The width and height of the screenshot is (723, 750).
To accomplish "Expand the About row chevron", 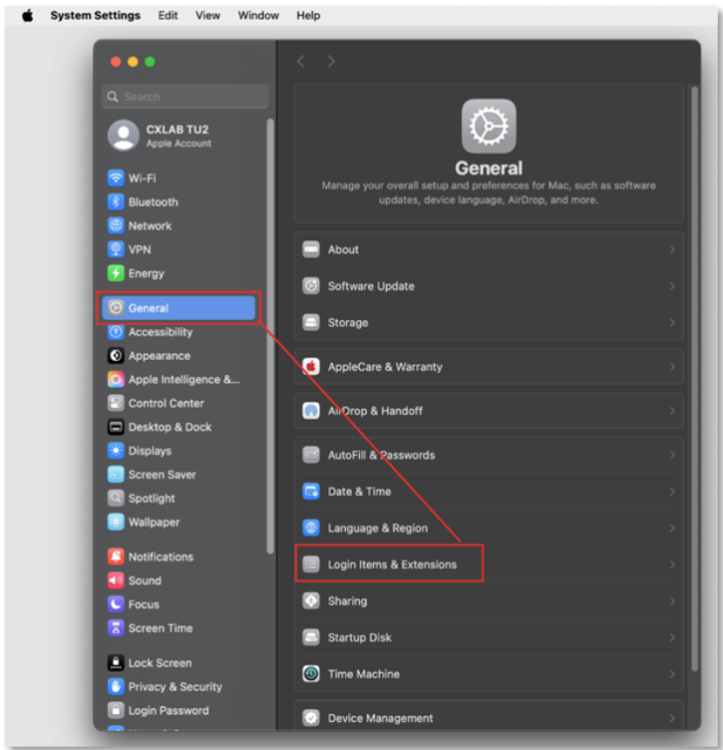I will tap(672, 250).
